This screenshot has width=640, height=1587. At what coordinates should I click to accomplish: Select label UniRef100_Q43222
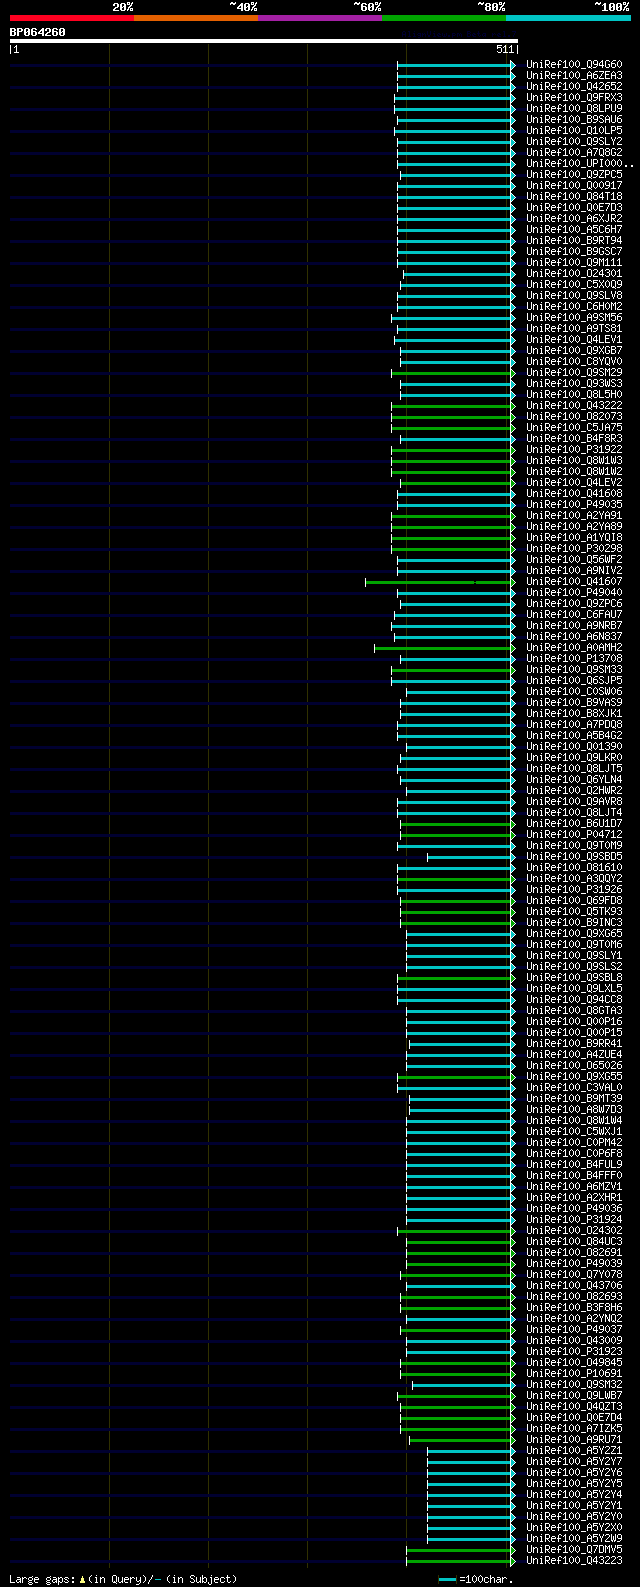tap(574, 405)
